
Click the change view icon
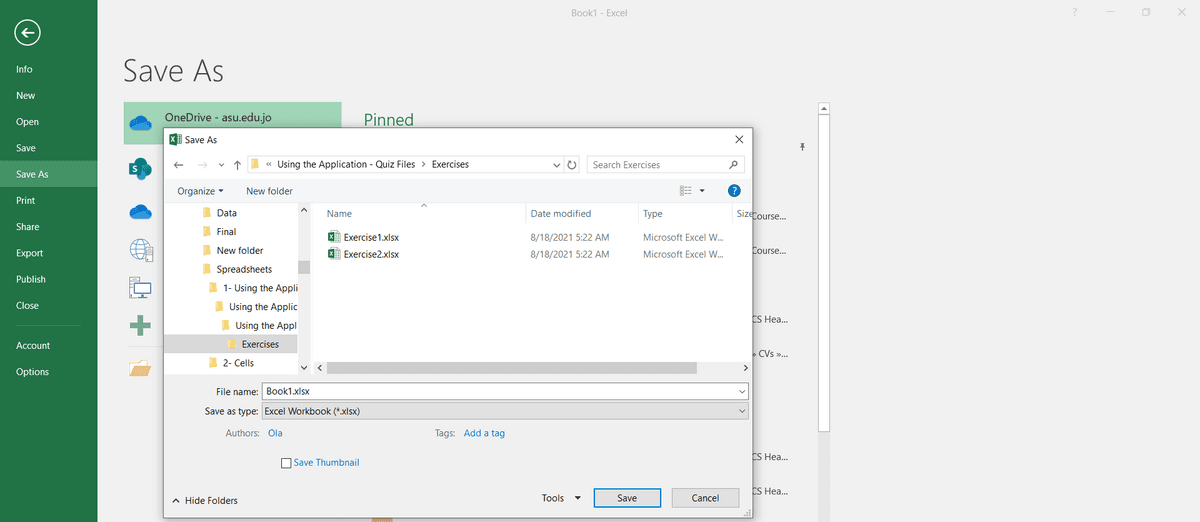[686, 190]
